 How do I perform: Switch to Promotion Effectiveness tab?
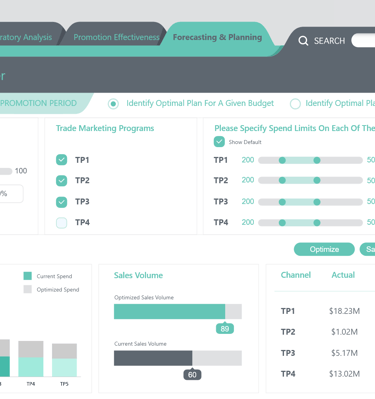click(116, 37)
